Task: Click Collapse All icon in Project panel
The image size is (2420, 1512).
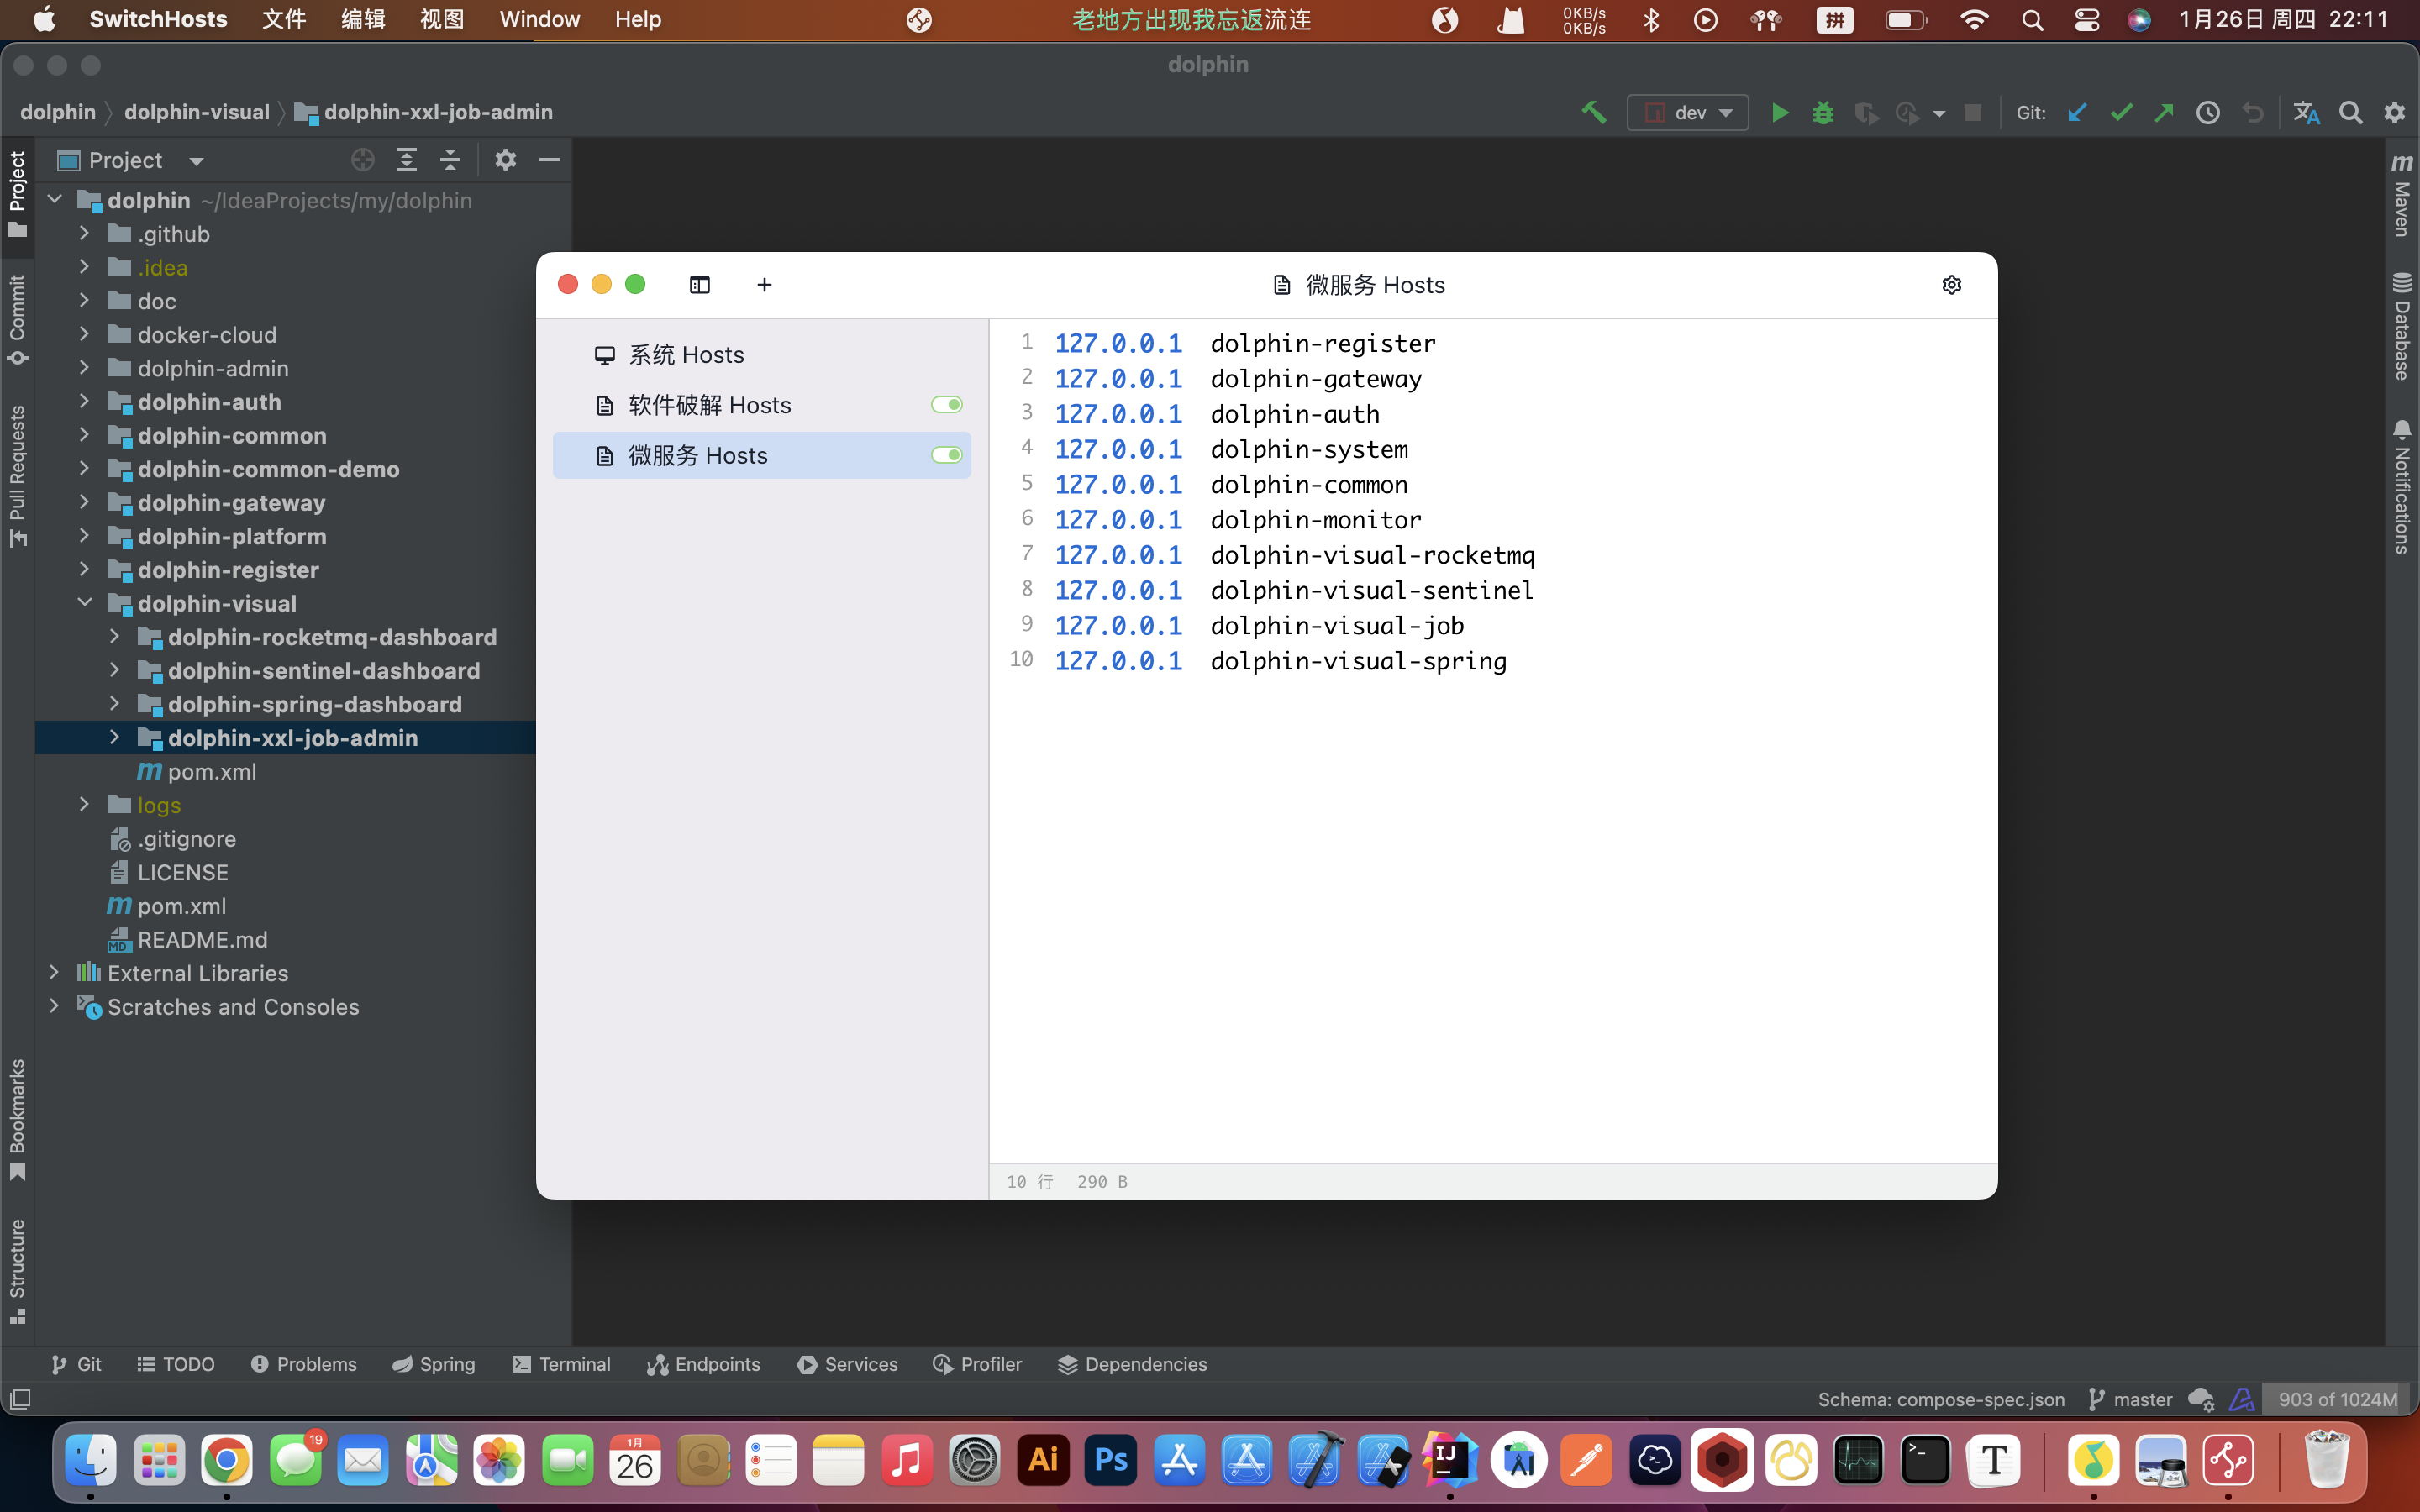Action: pyautogui.click(x=450, y=160)
